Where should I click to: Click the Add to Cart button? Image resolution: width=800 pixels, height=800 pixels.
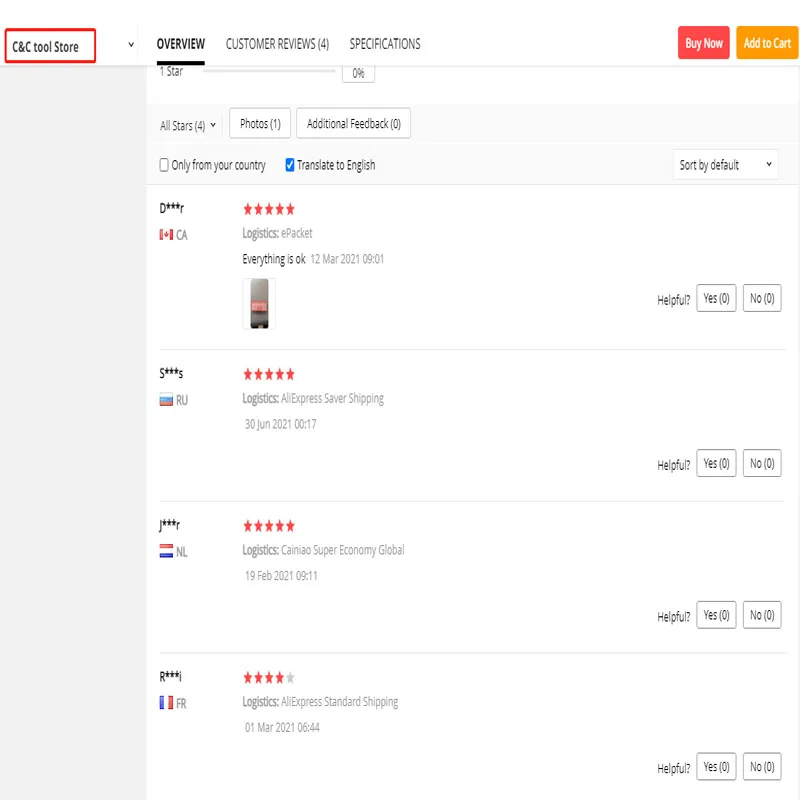point(767,43)
